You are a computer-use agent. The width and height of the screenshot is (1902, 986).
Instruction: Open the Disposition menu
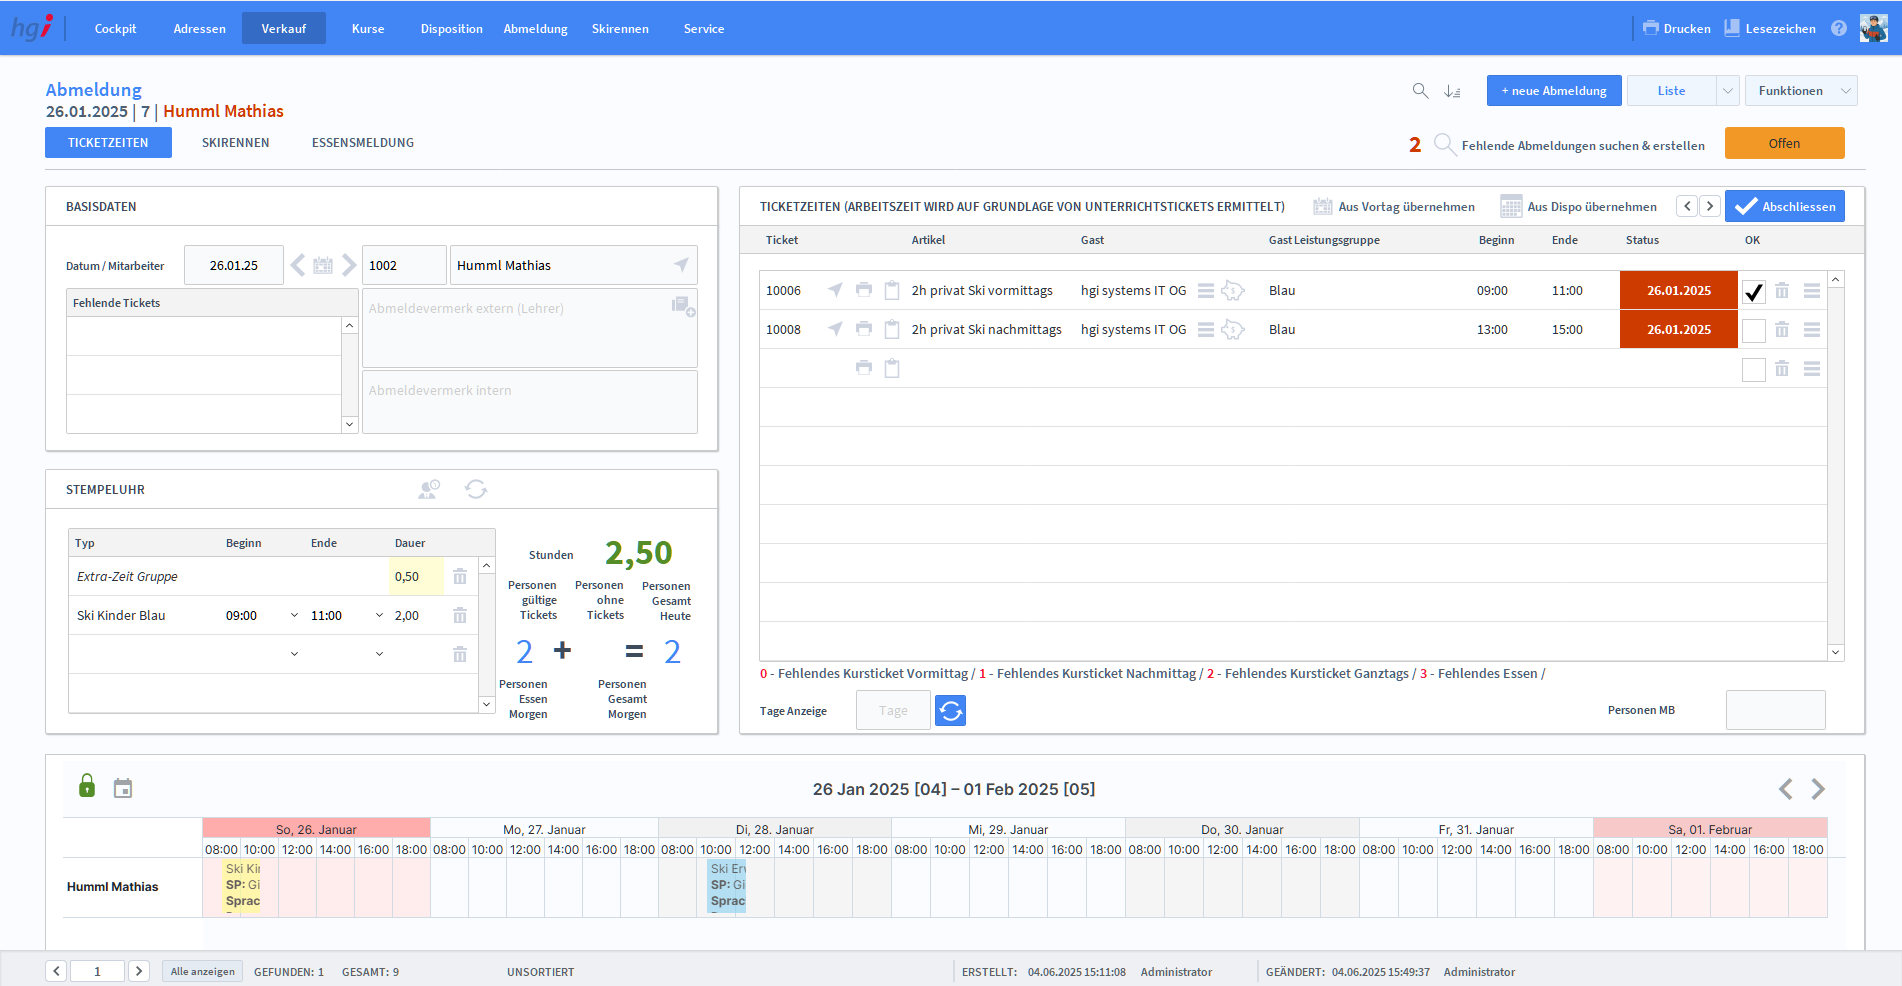[451, 29]
